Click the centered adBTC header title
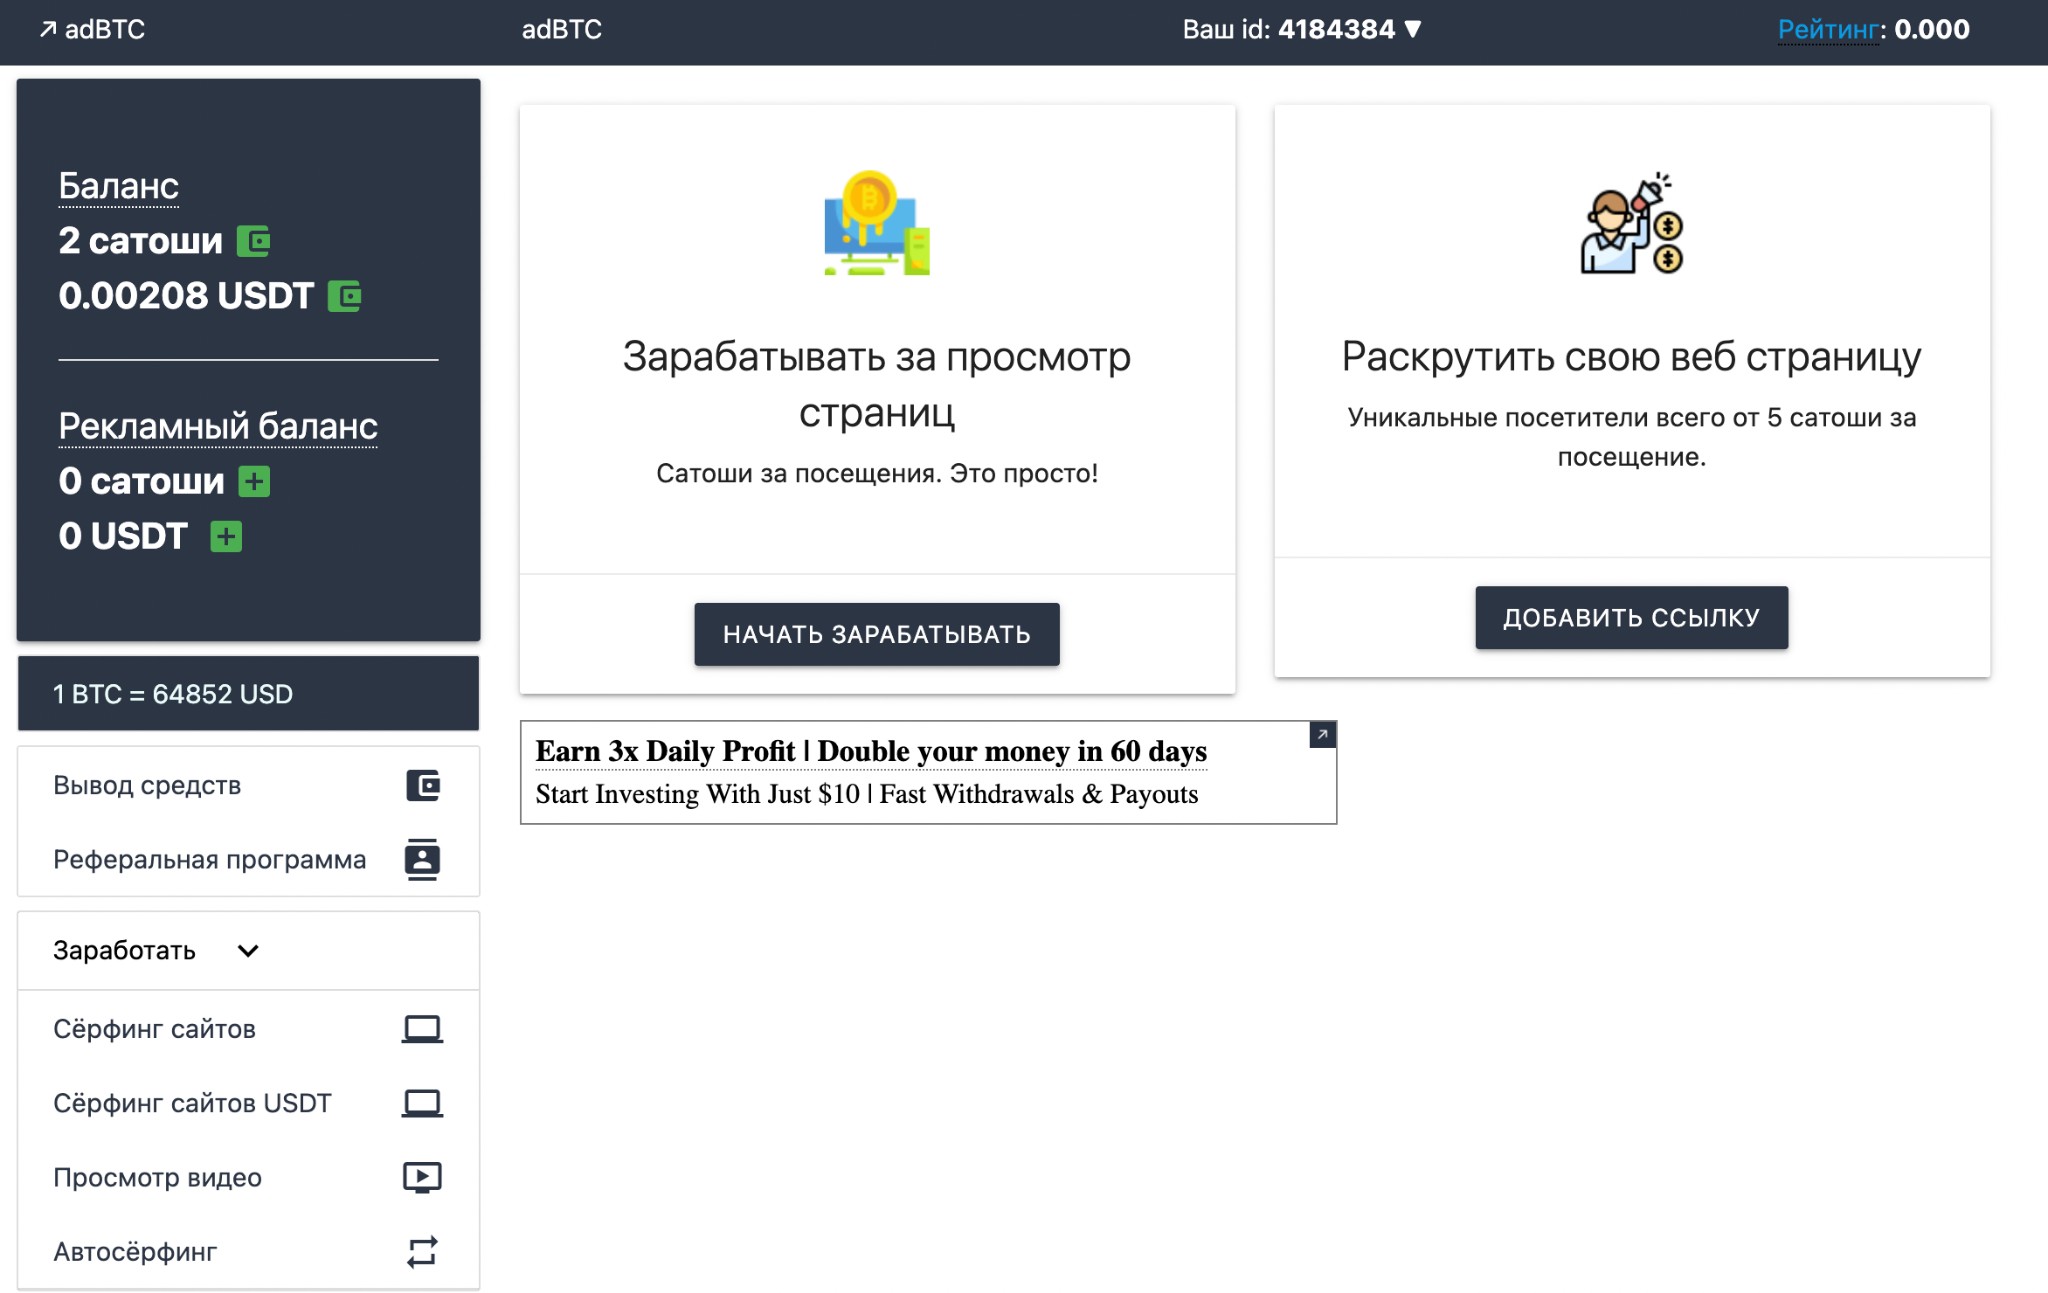2048x1293 pixels. click(x=561, y=29)
